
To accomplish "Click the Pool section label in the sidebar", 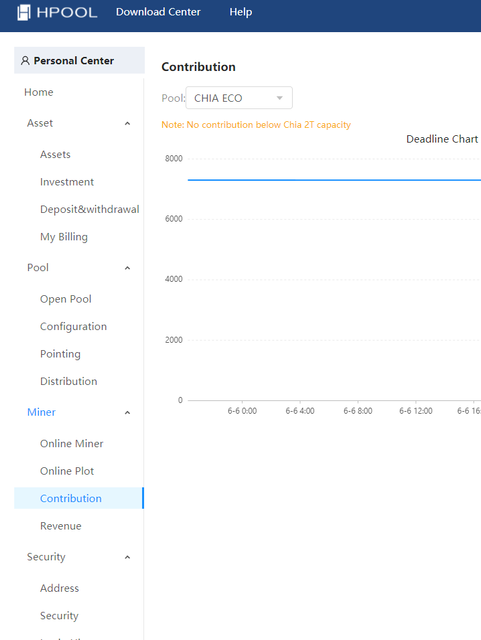I will tap(38, 267).
